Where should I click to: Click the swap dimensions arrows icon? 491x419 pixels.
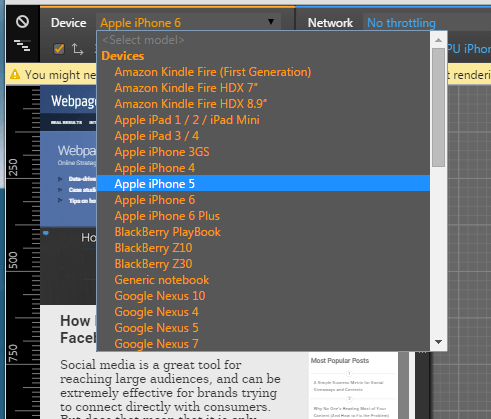pyautogui.click(x=77, y=49)
